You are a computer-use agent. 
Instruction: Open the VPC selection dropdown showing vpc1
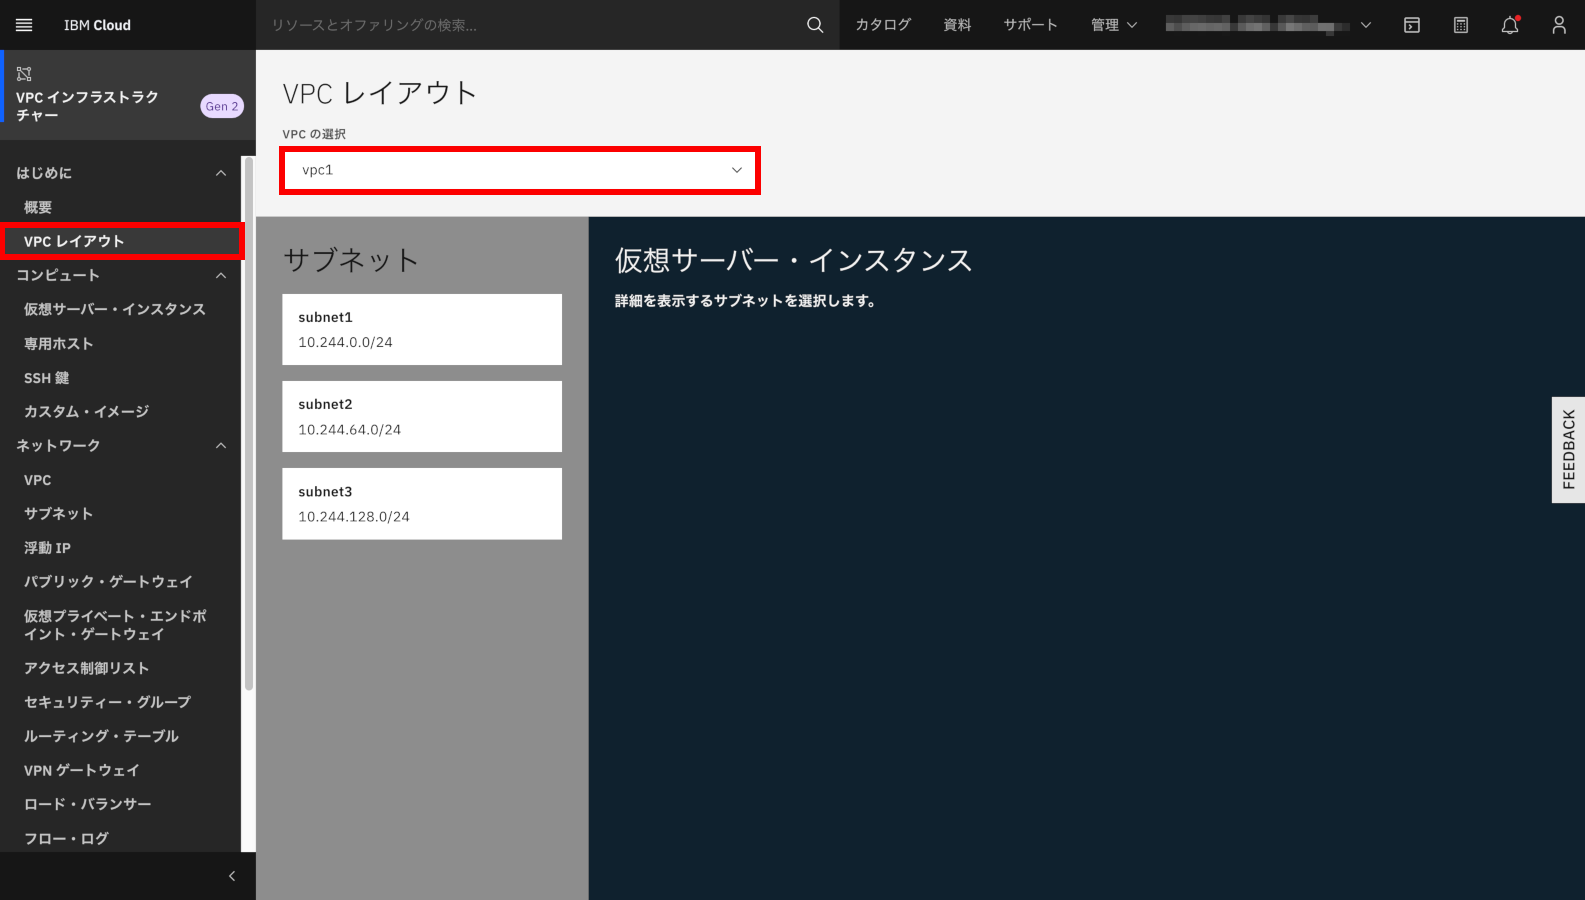click(520, 170)
